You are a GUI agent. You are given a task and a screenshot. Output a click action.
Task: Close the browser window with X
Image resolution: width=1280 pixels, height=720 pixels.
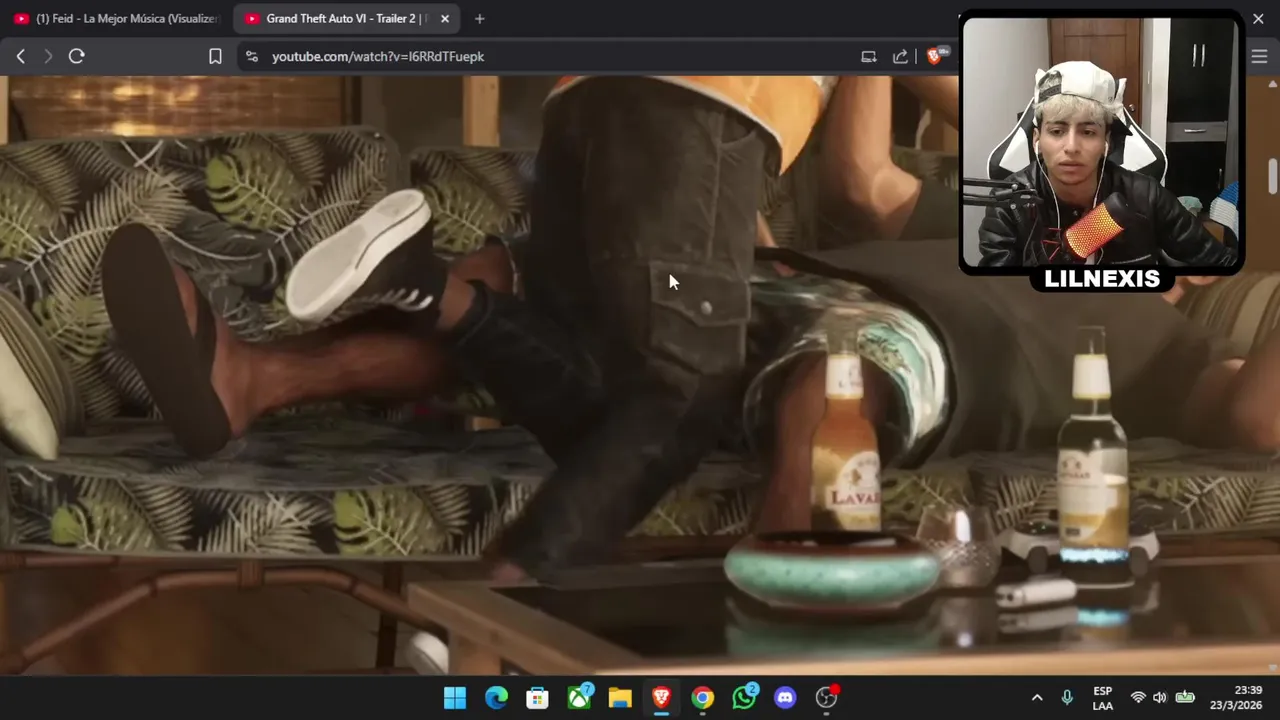click(x=1258, y=19)
